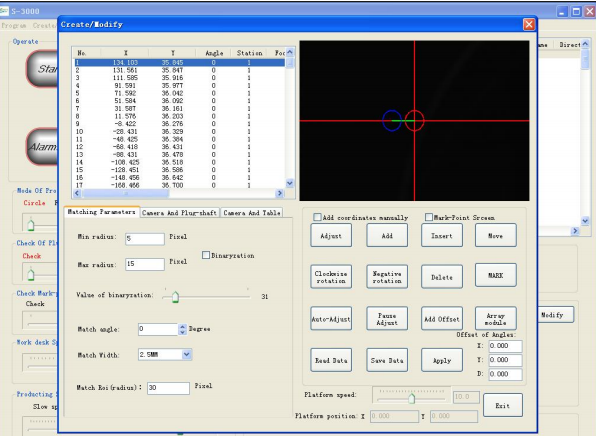
Task: Toggle Mark-Point Screen checkbox
Action: coord(429,217)
